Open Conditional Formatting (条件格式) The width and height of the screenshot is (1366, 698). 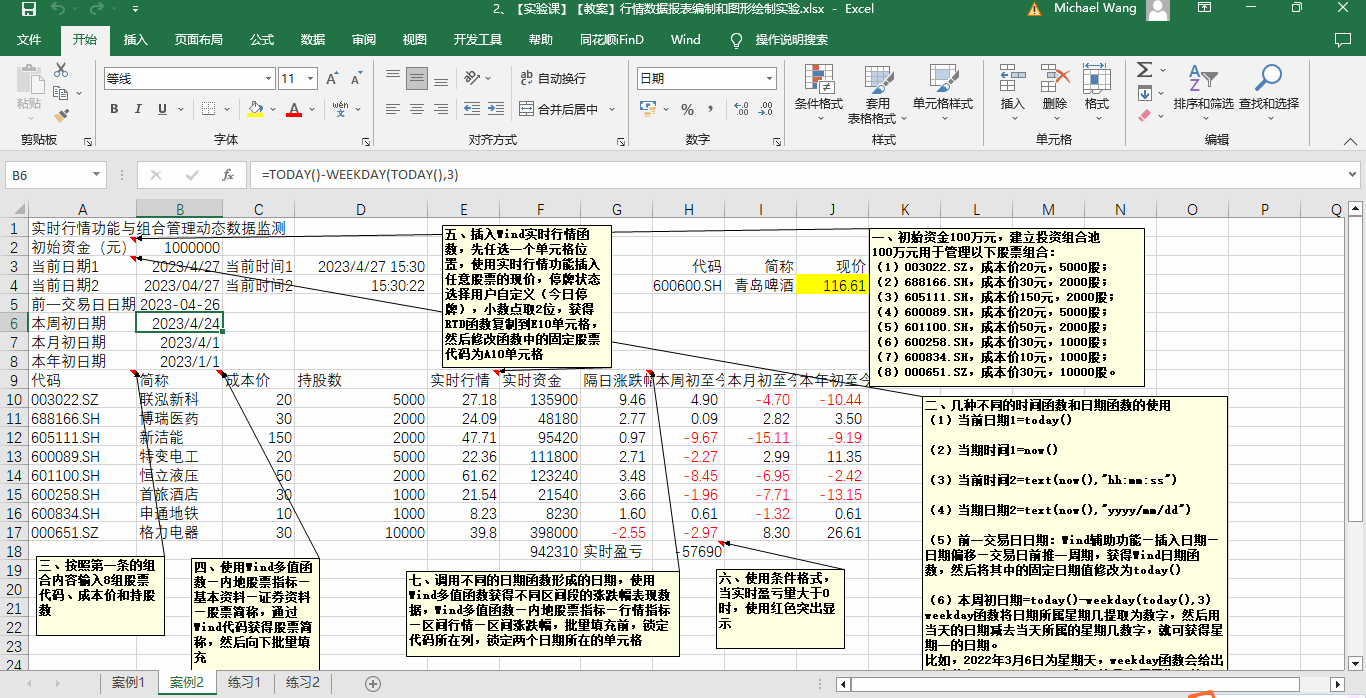(x=818, y=89)
